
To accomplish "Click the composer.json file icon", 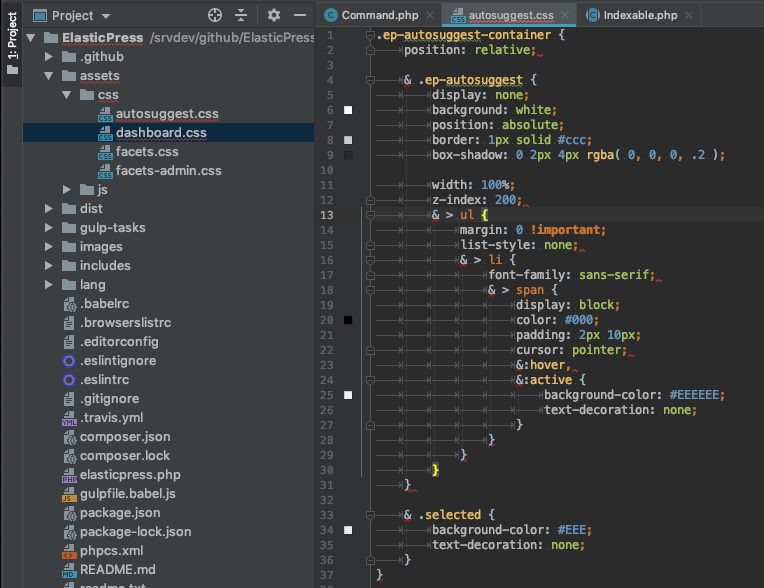I will click(70, 437).
